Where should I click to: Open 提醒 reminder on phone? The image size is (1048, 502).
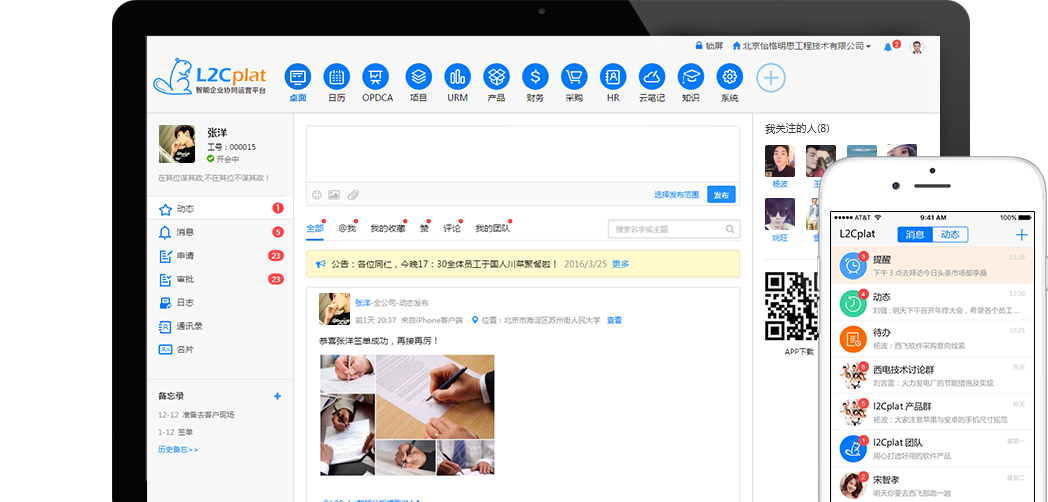point(932,265)
